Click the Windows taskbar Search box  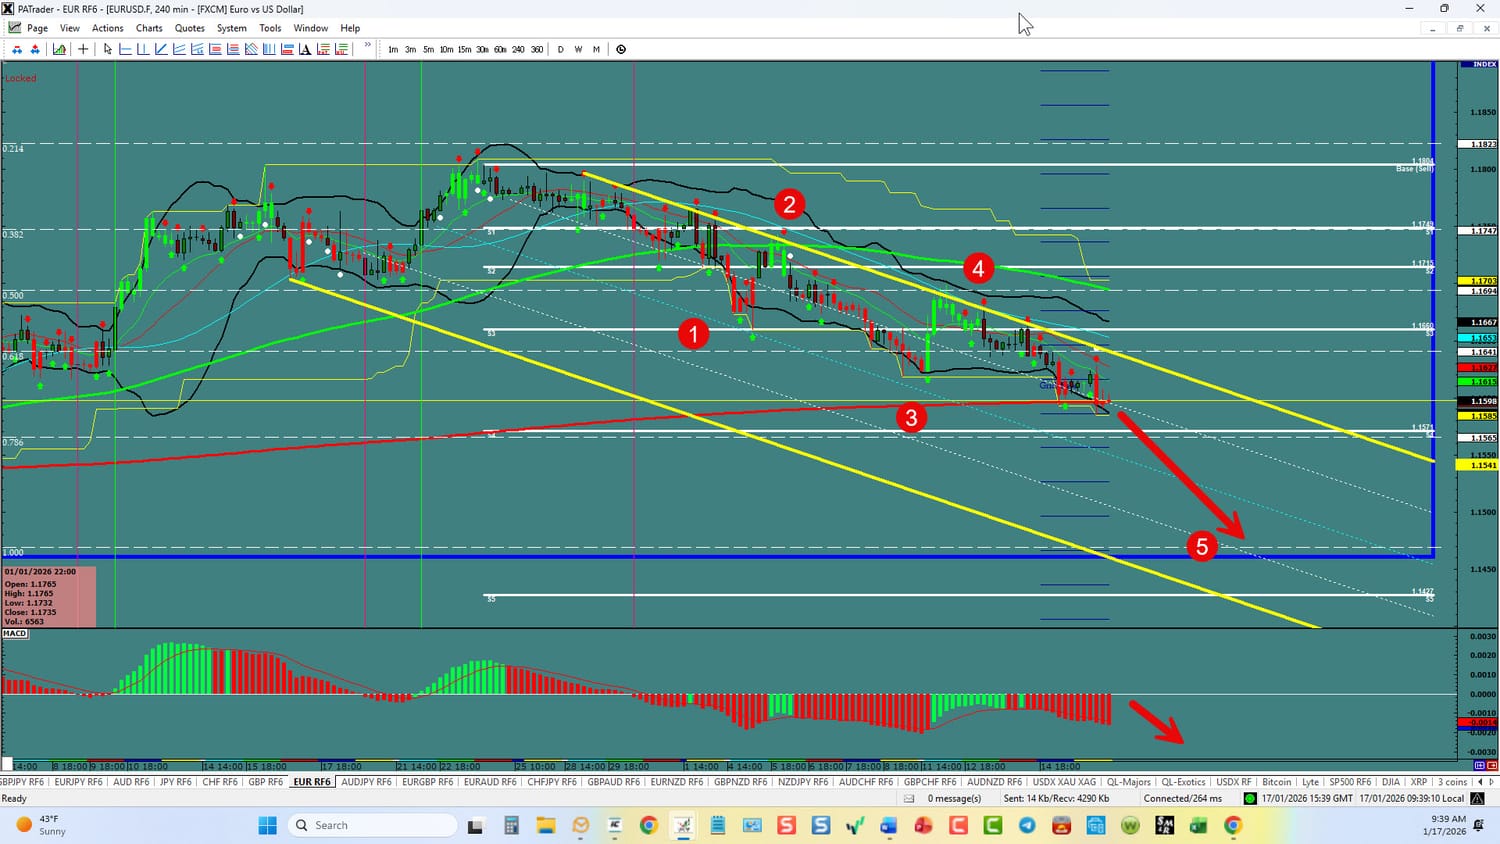tap(372, 825)
